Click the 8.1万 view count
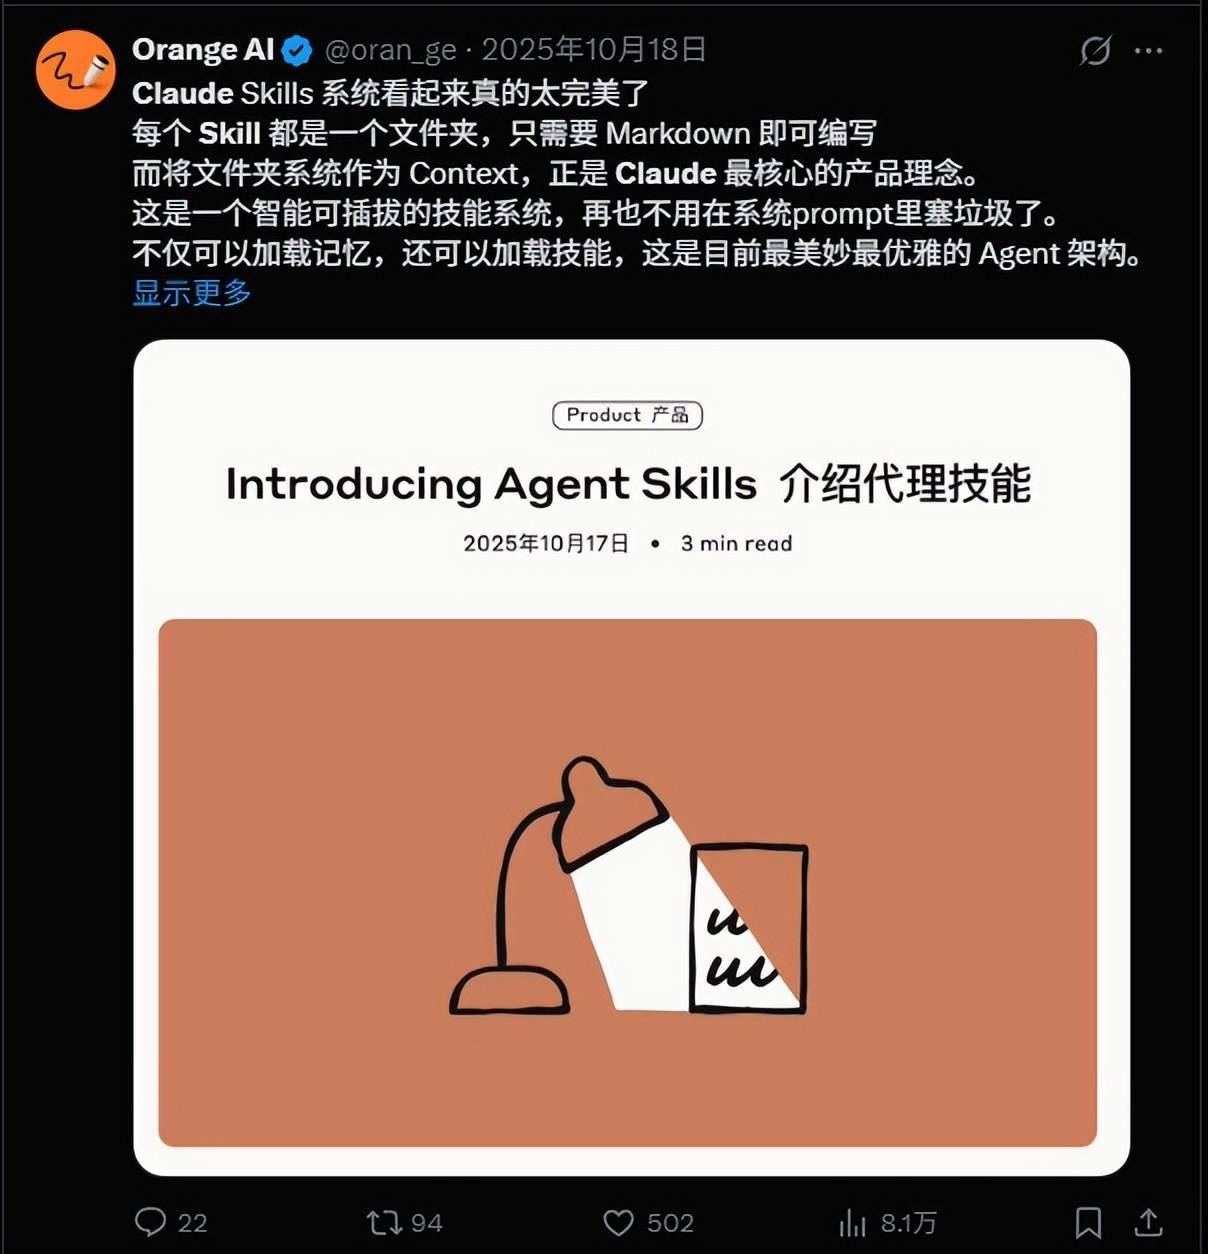 point(908,1223)
